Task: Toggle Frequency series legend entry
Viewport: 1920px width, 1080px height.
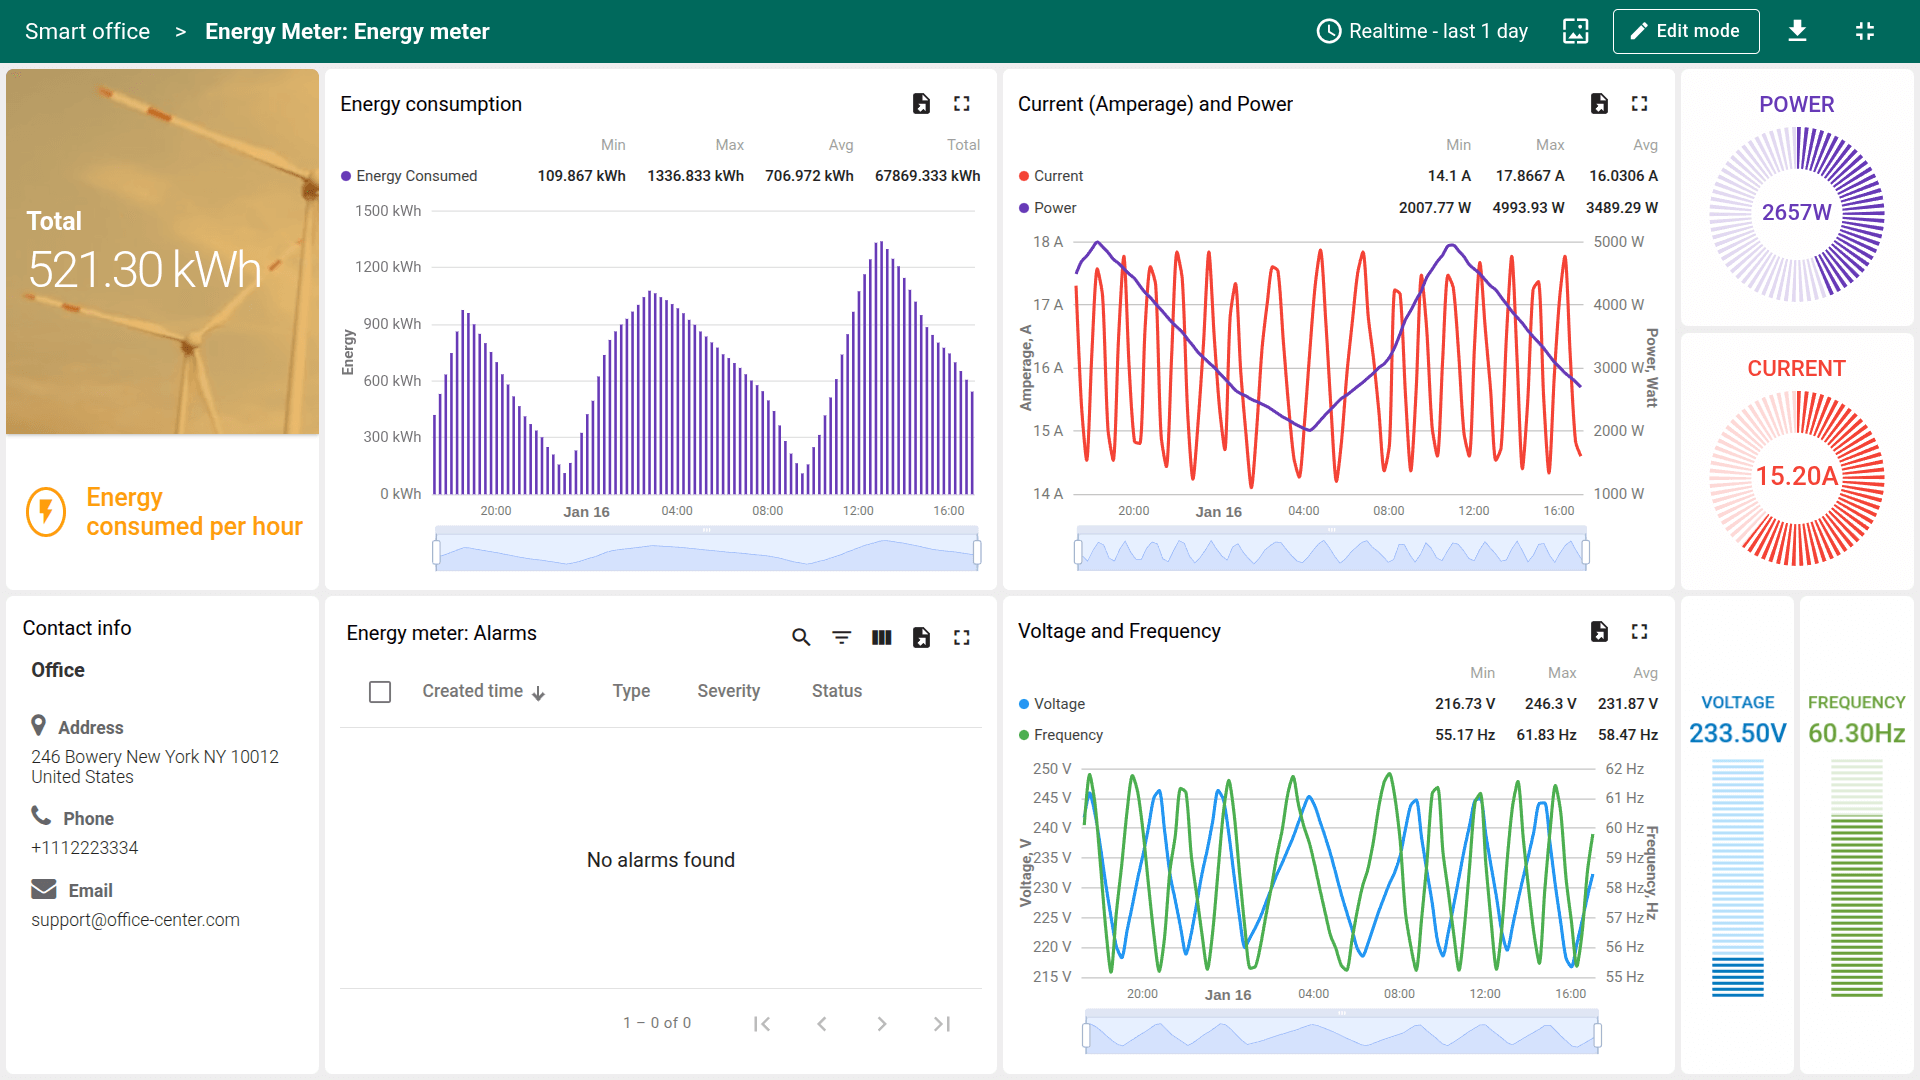Action: click(1067, 735)
